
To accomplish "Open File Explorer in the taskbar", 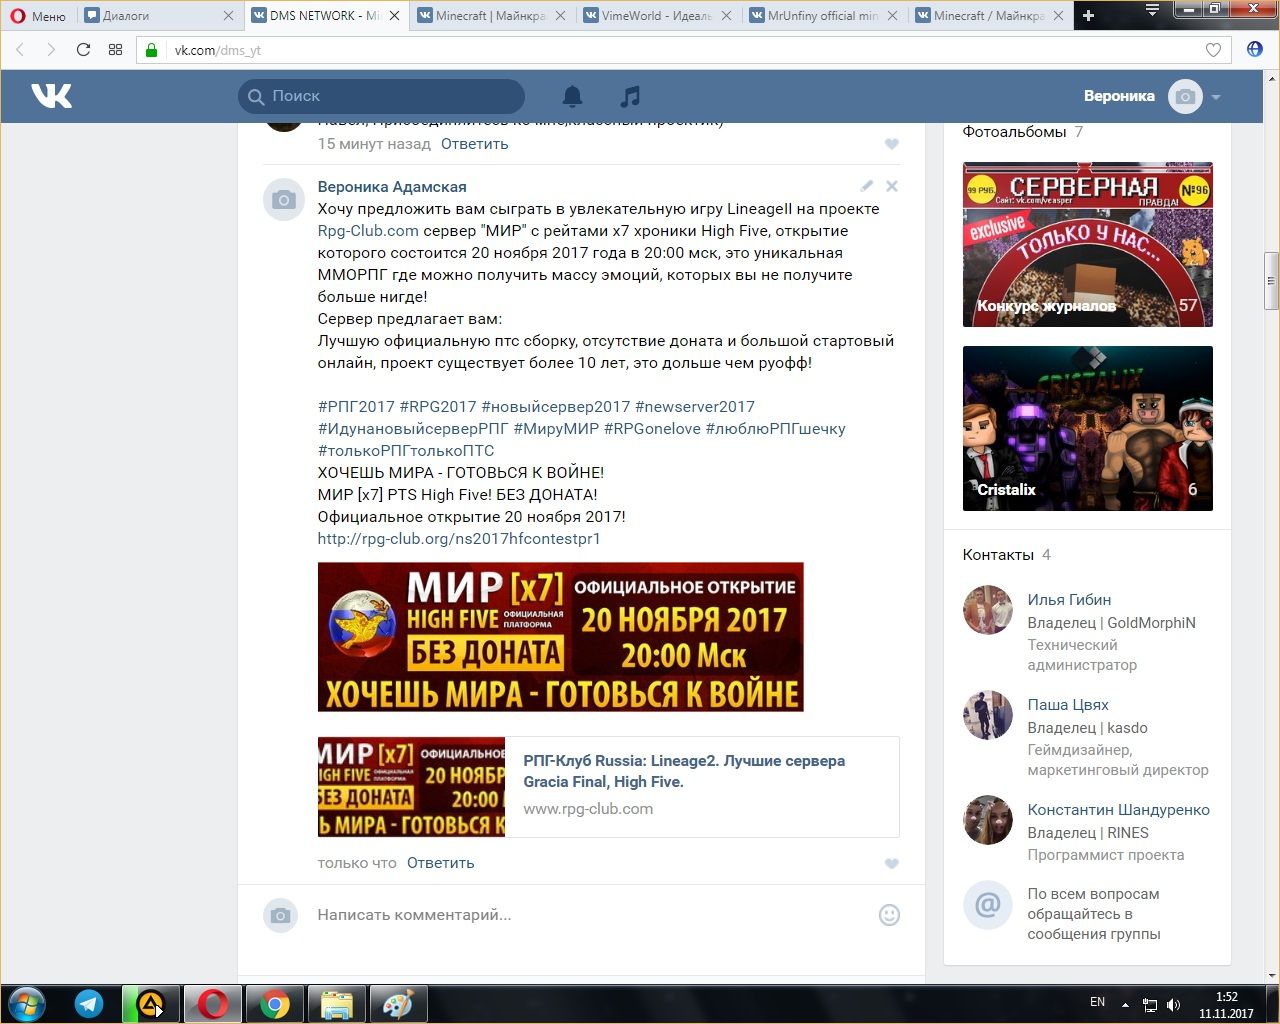I will 337,1004.
